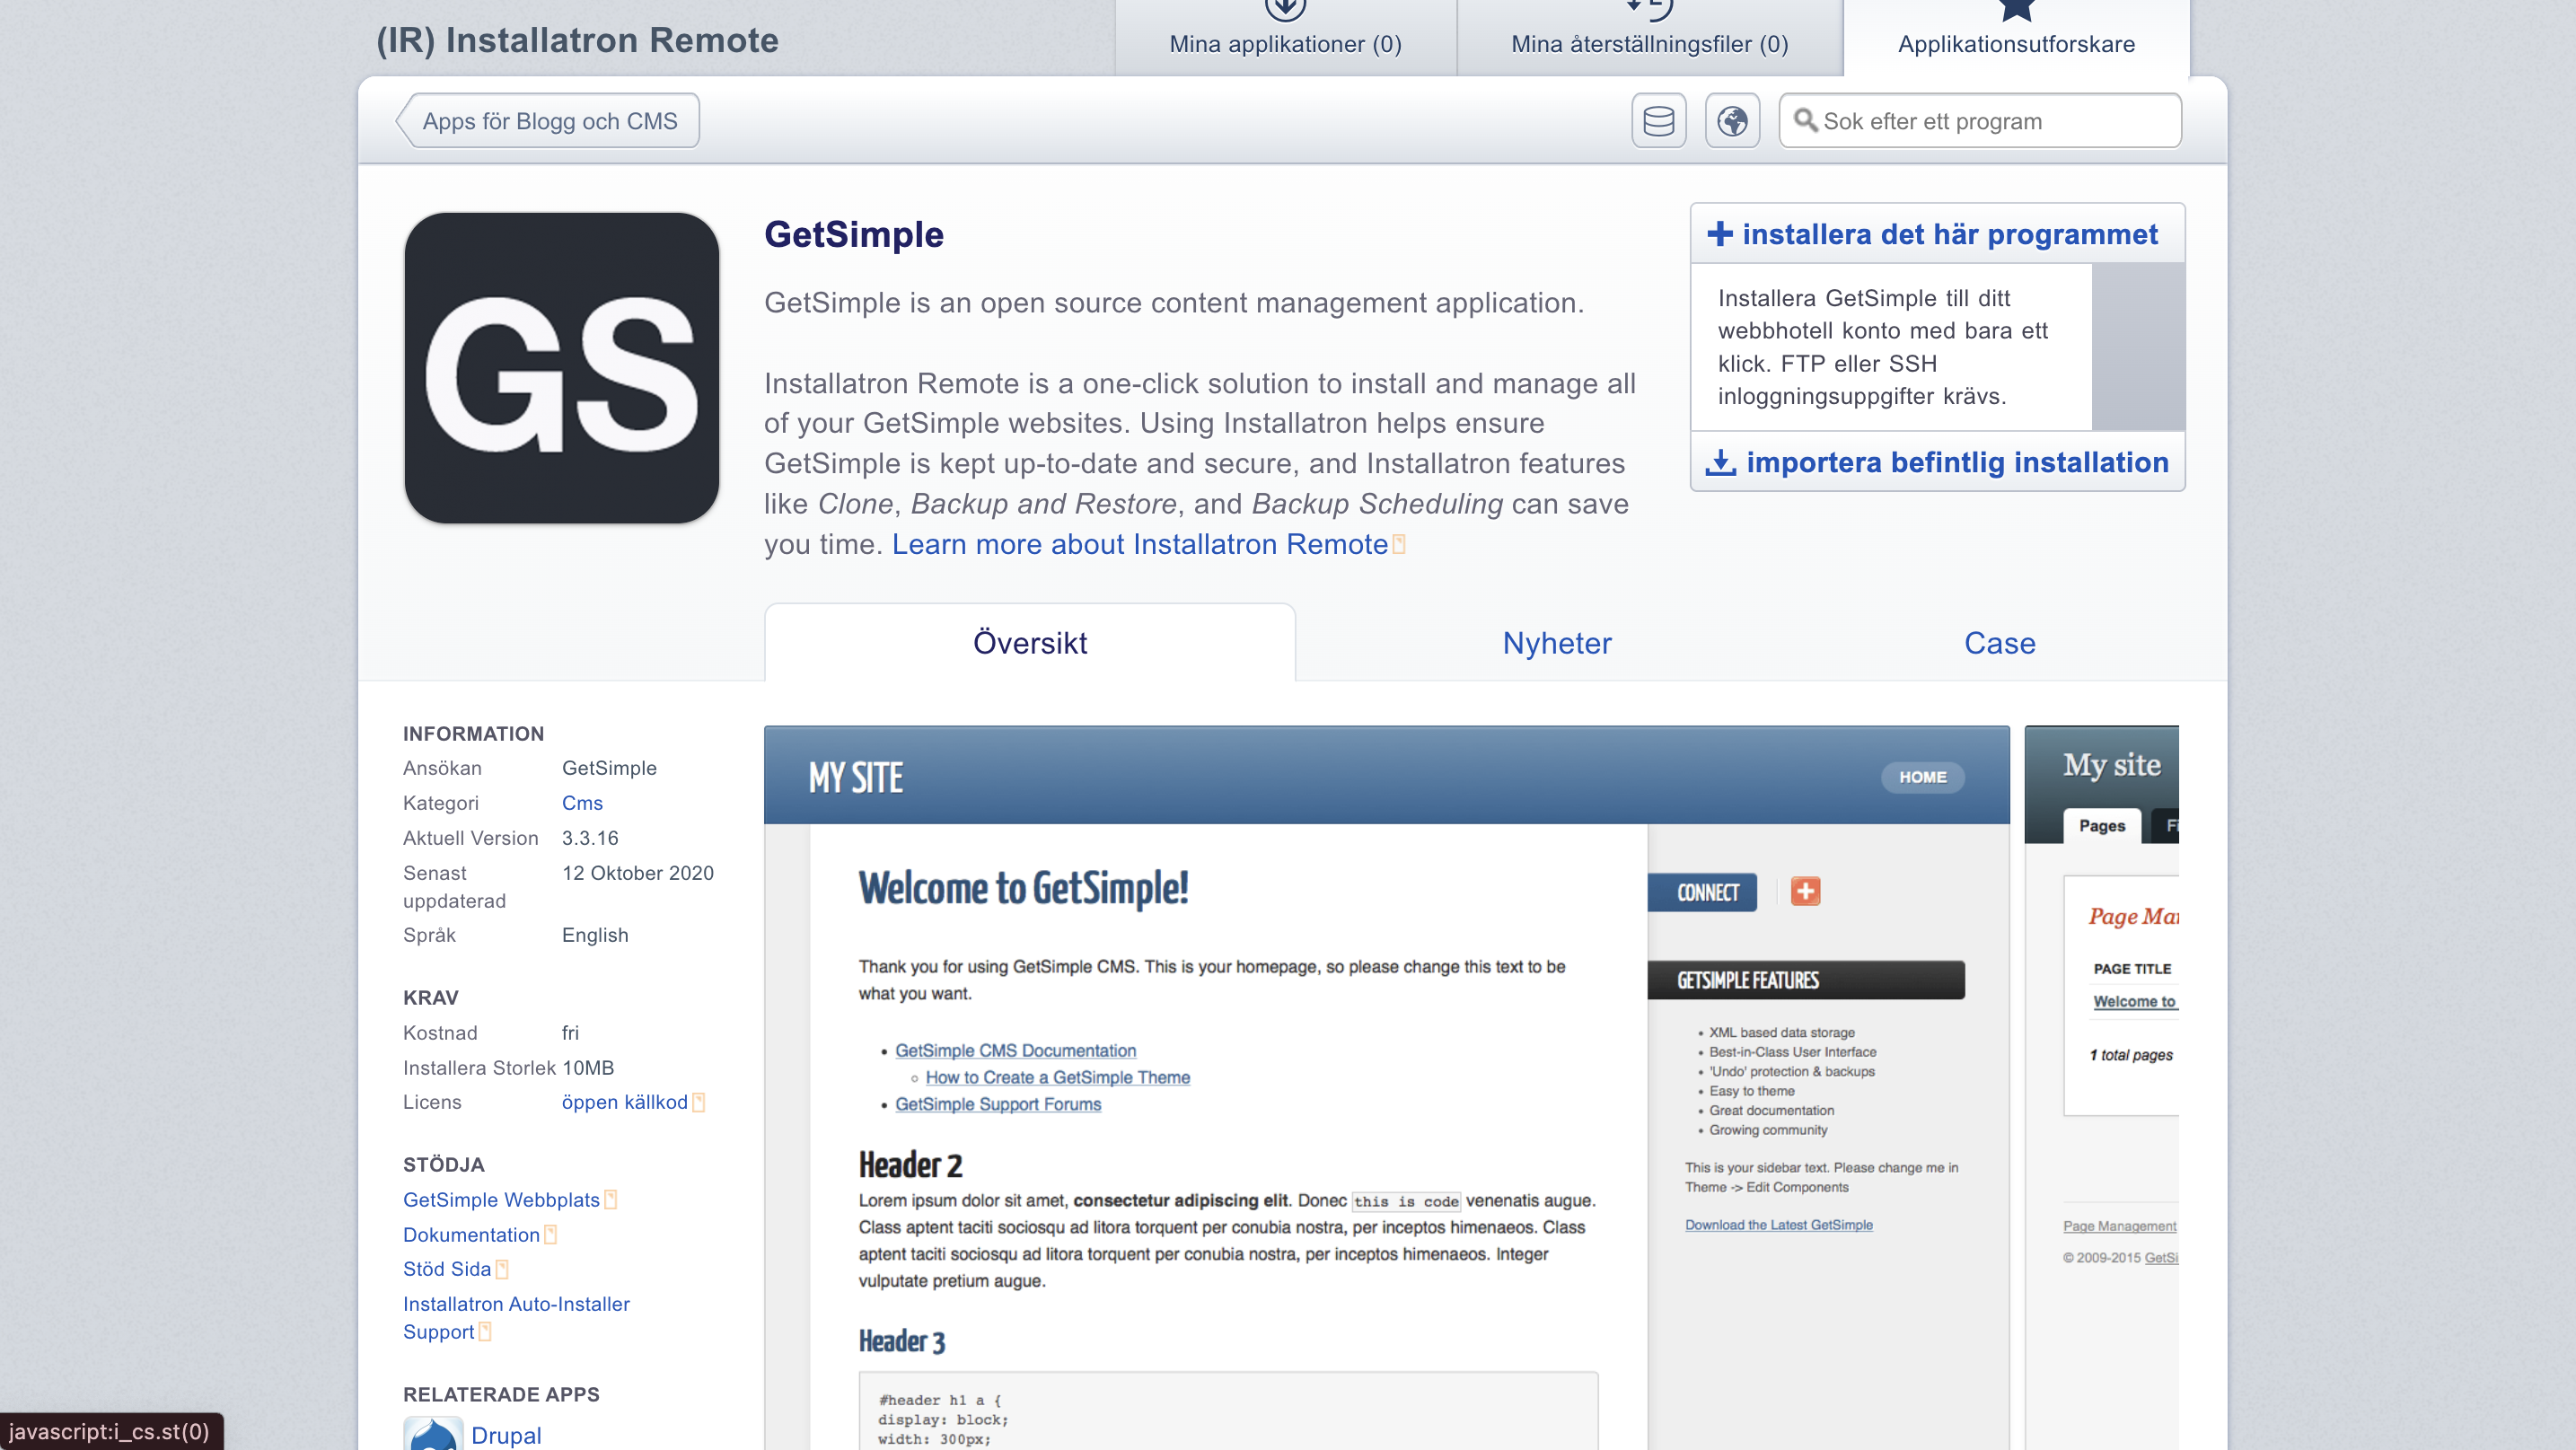Click the version number 3.3.16
This screenshot has width=2576, height=1450.
590,838
